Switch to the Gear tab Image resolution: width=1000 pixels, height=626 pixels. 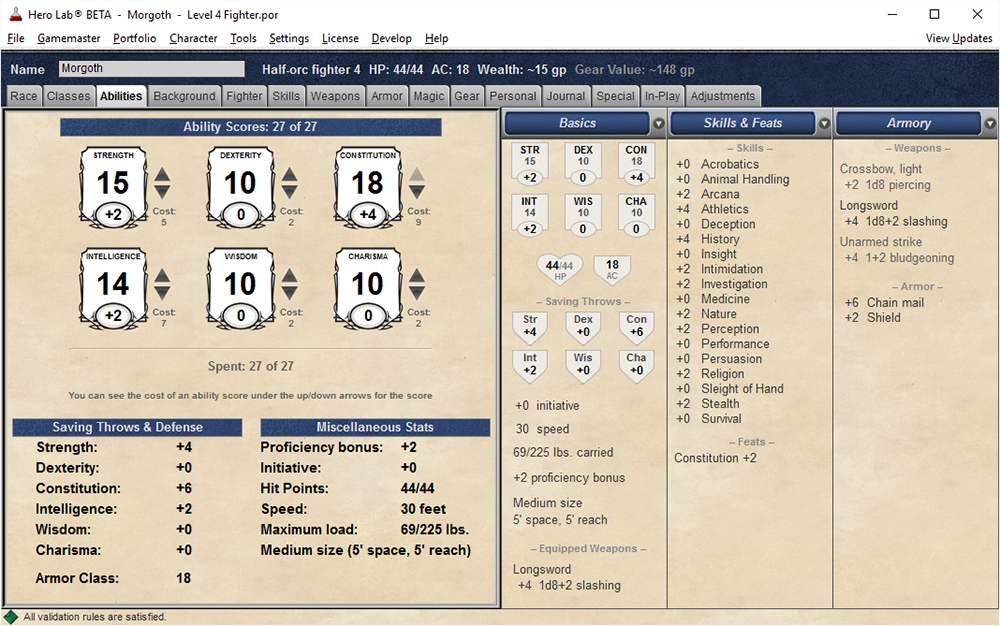coord(467,96)
